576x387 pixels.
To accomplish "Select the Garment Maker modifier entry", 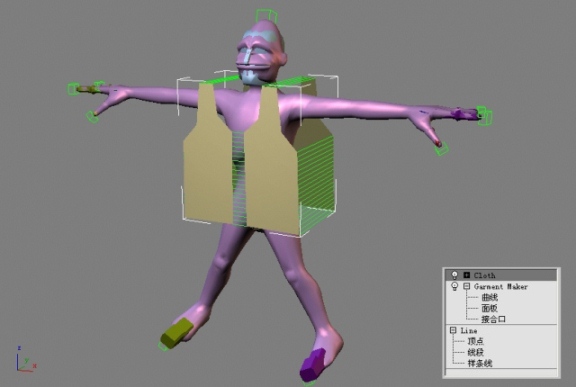I will click(501, 286).
